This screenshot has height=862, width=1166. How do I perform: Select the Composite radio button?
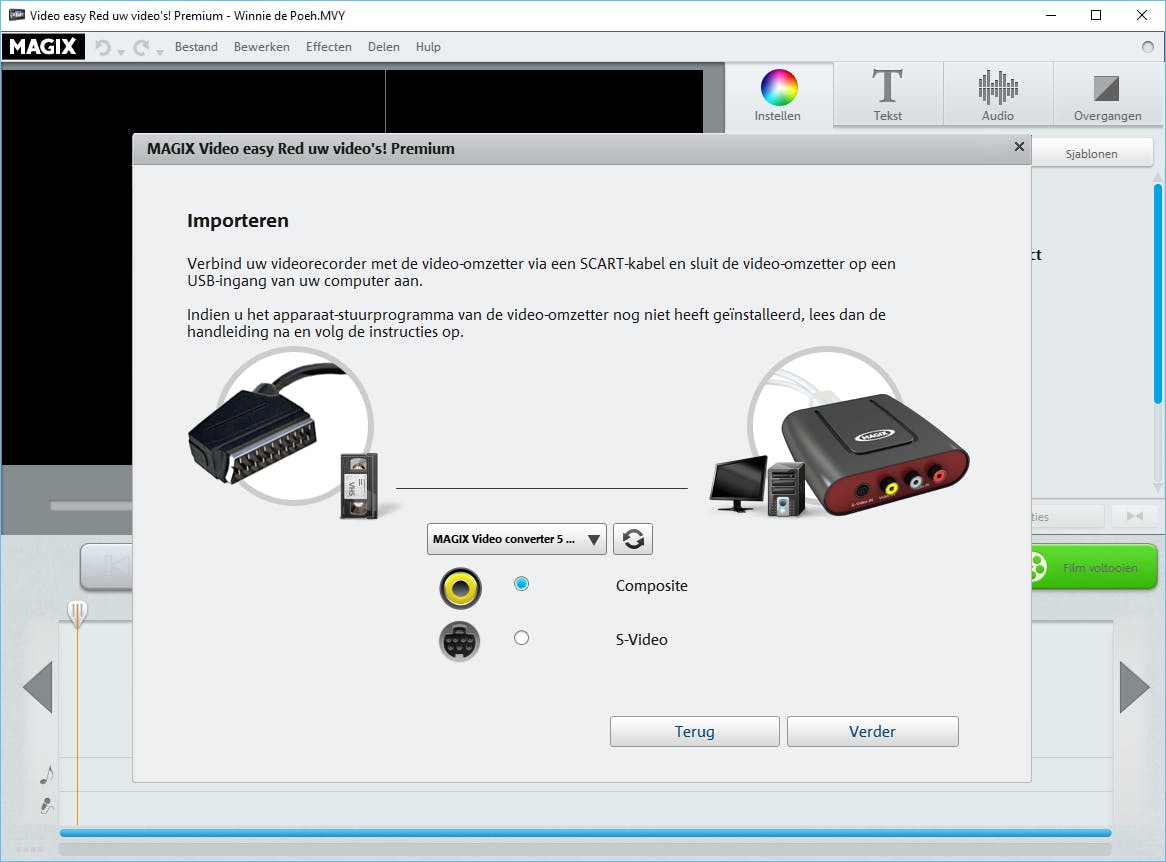click(521, 584)
